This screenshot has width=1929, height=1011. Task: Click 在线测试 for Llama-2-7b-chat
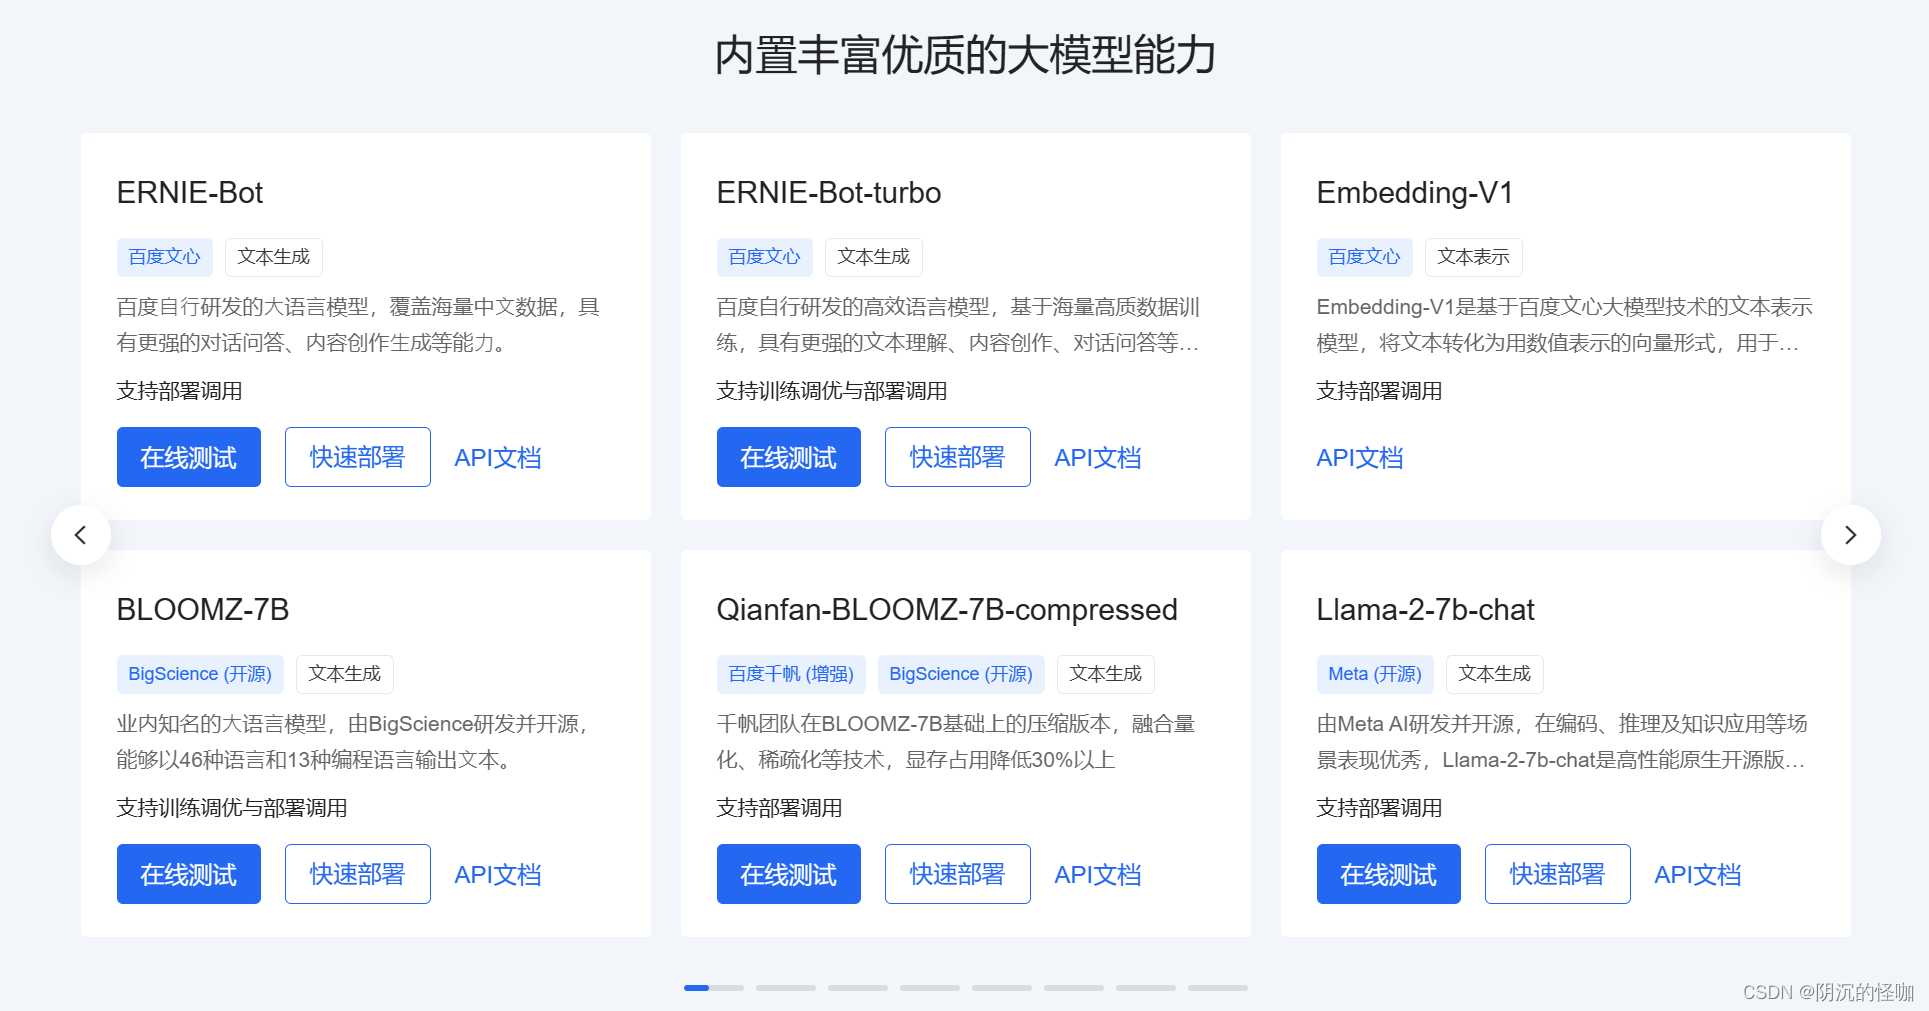coord(1389,874)
